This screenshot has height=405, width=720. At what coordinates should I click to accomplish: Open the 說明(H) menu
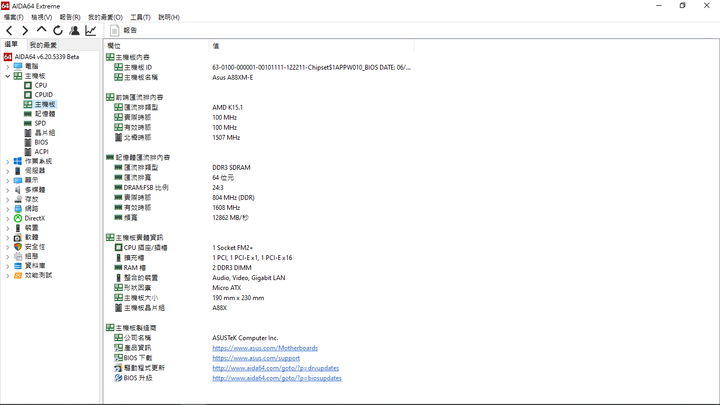169,17
